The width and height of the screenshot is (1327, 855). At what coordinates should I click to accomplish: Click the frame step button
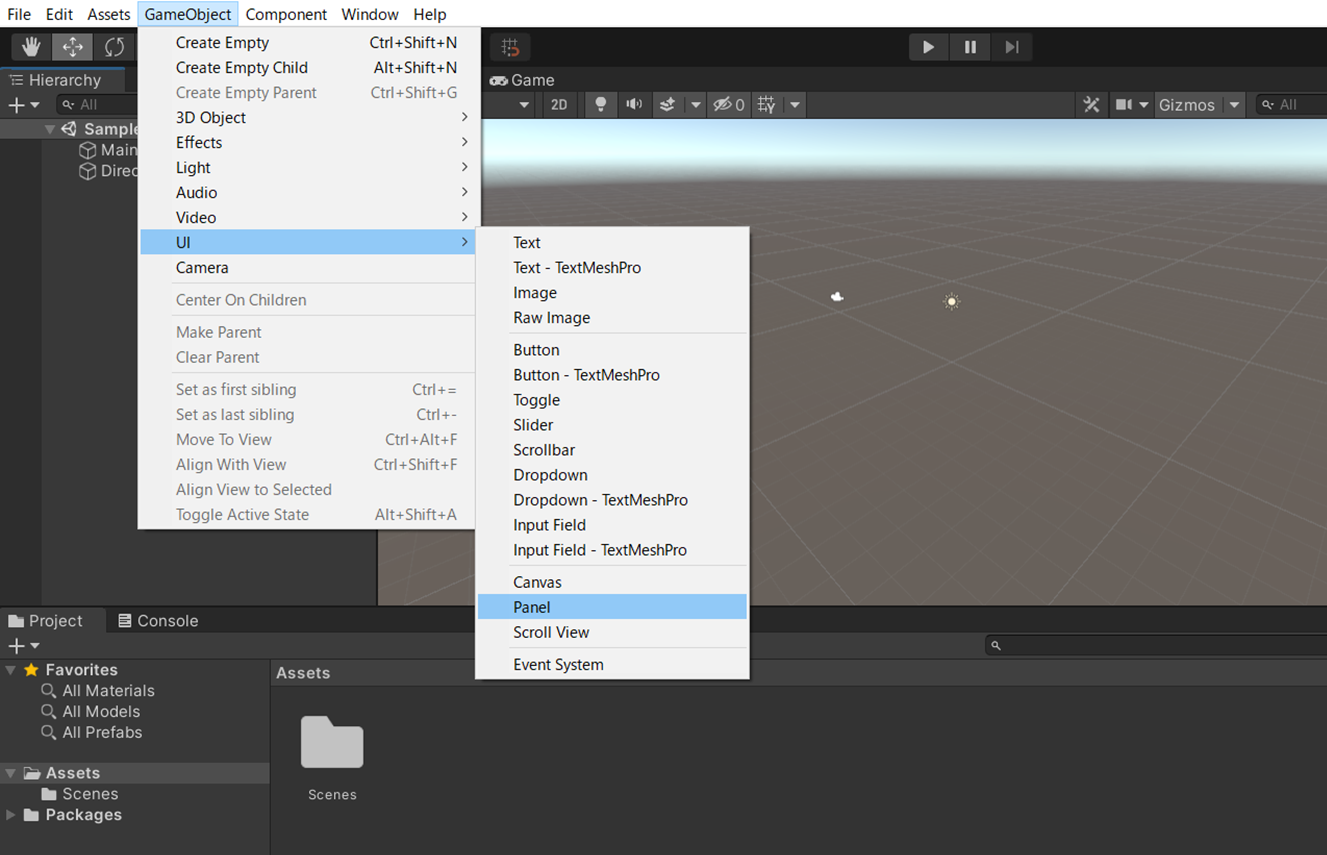coord(1011,46)
